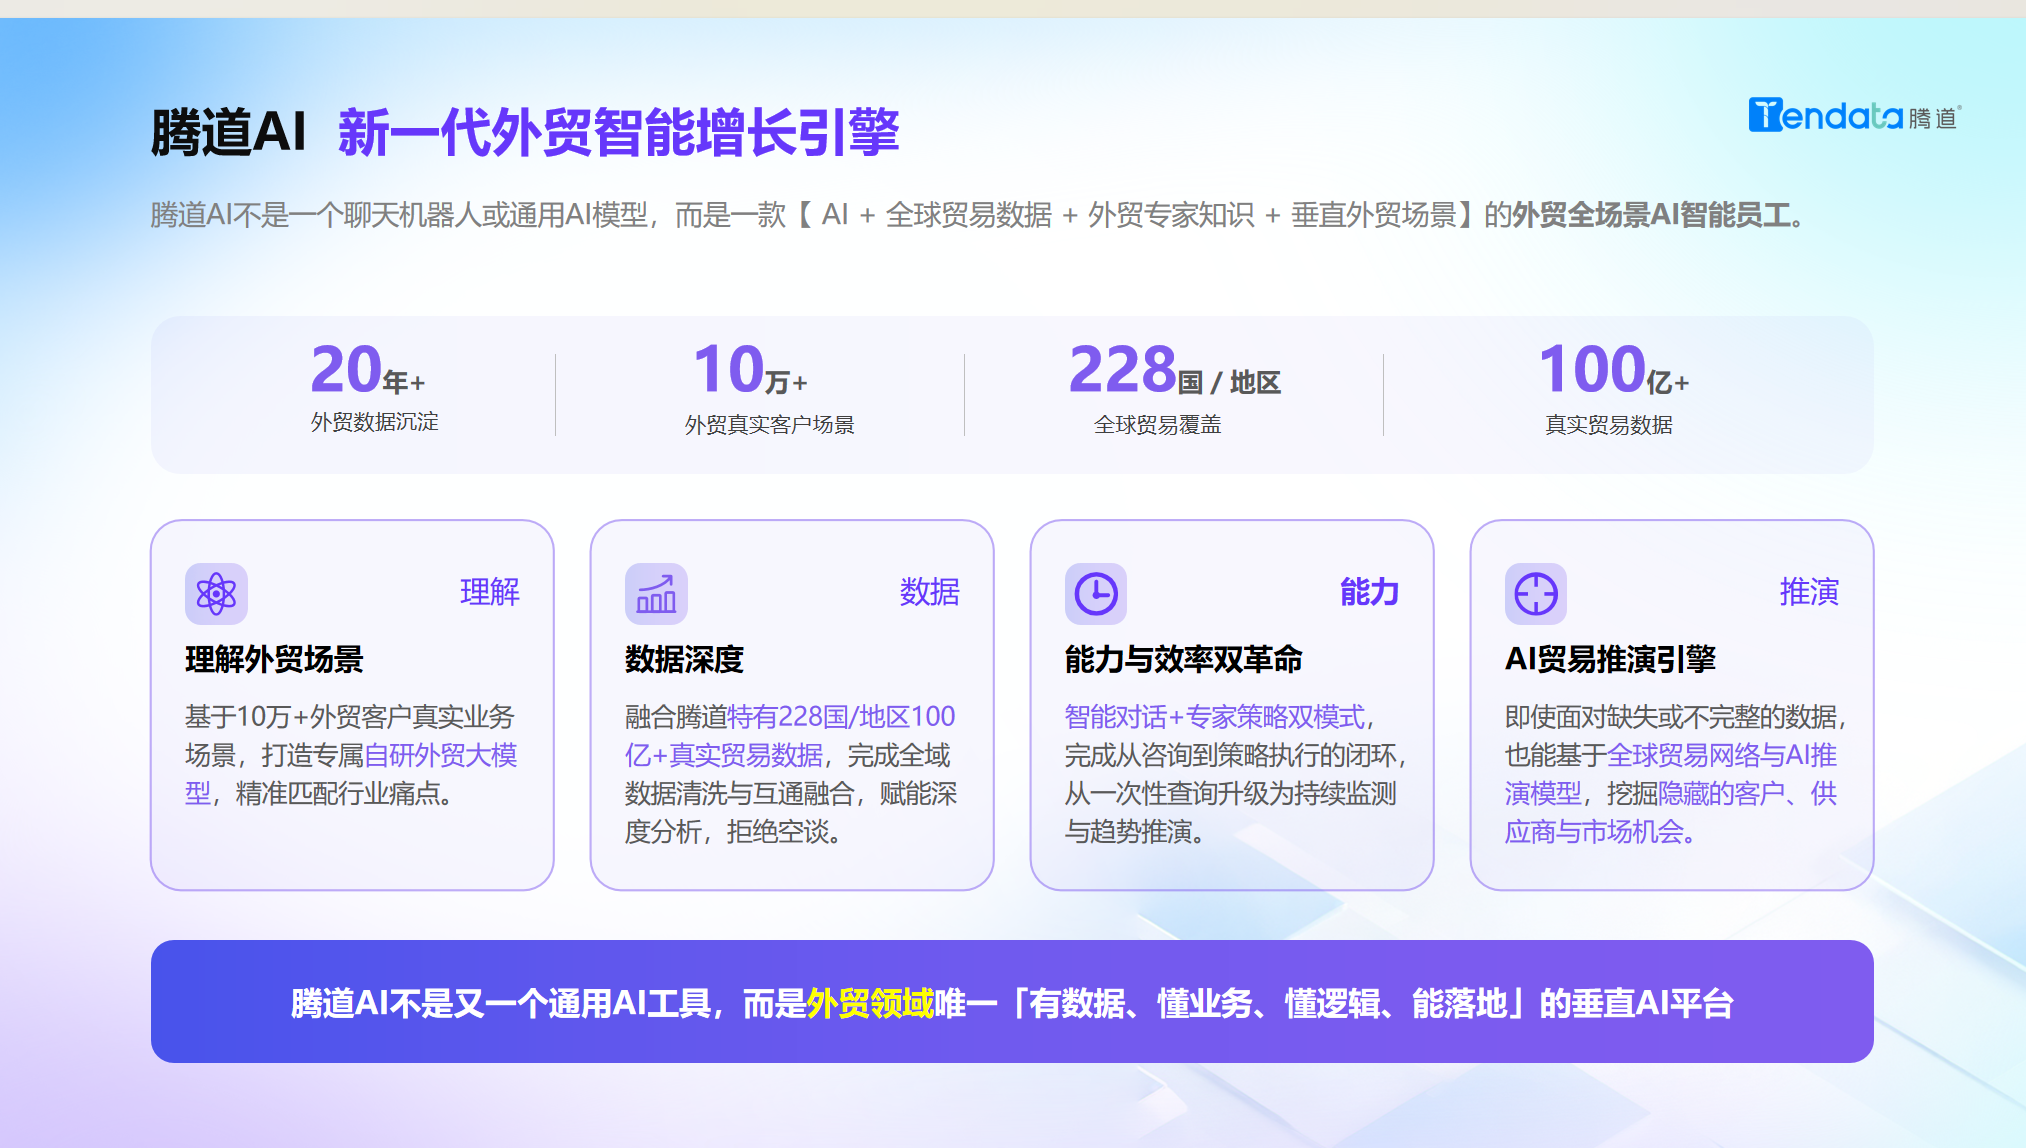Click the 全球贸易覆盖 caption
The height and width of the screenshot is (1148, 2026).
1158,425
